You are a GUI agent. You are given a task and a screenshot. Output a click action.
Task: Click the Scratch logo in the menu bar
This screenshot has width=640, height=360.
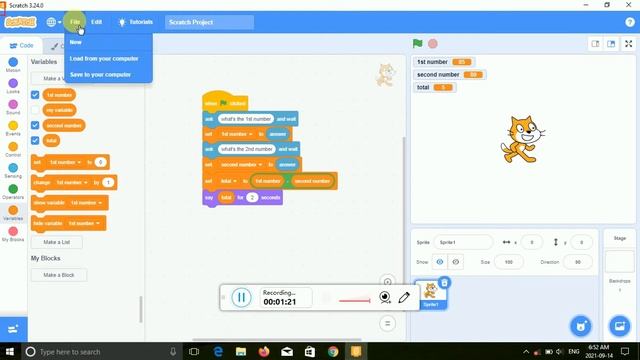pos(20,22)
